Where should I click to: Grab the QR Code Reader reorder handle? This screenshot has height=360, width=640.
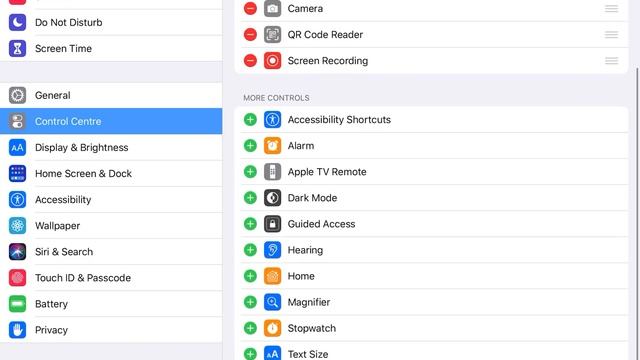point(611,34)
